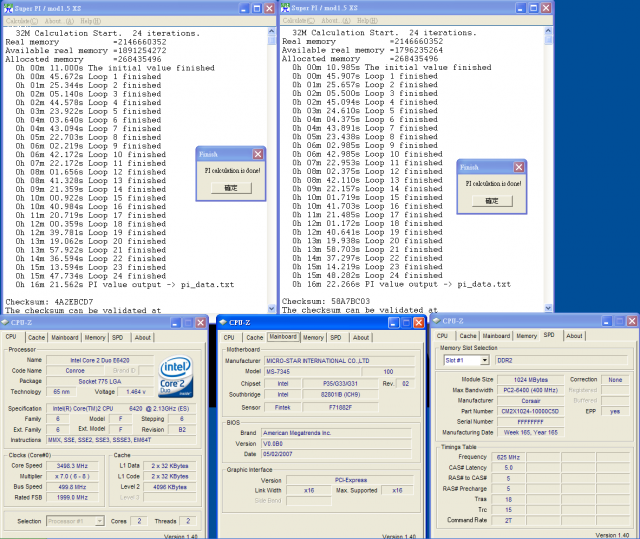Select Cache tab in left CPU-Z window
640x539 pixels.
click(36, 337)
